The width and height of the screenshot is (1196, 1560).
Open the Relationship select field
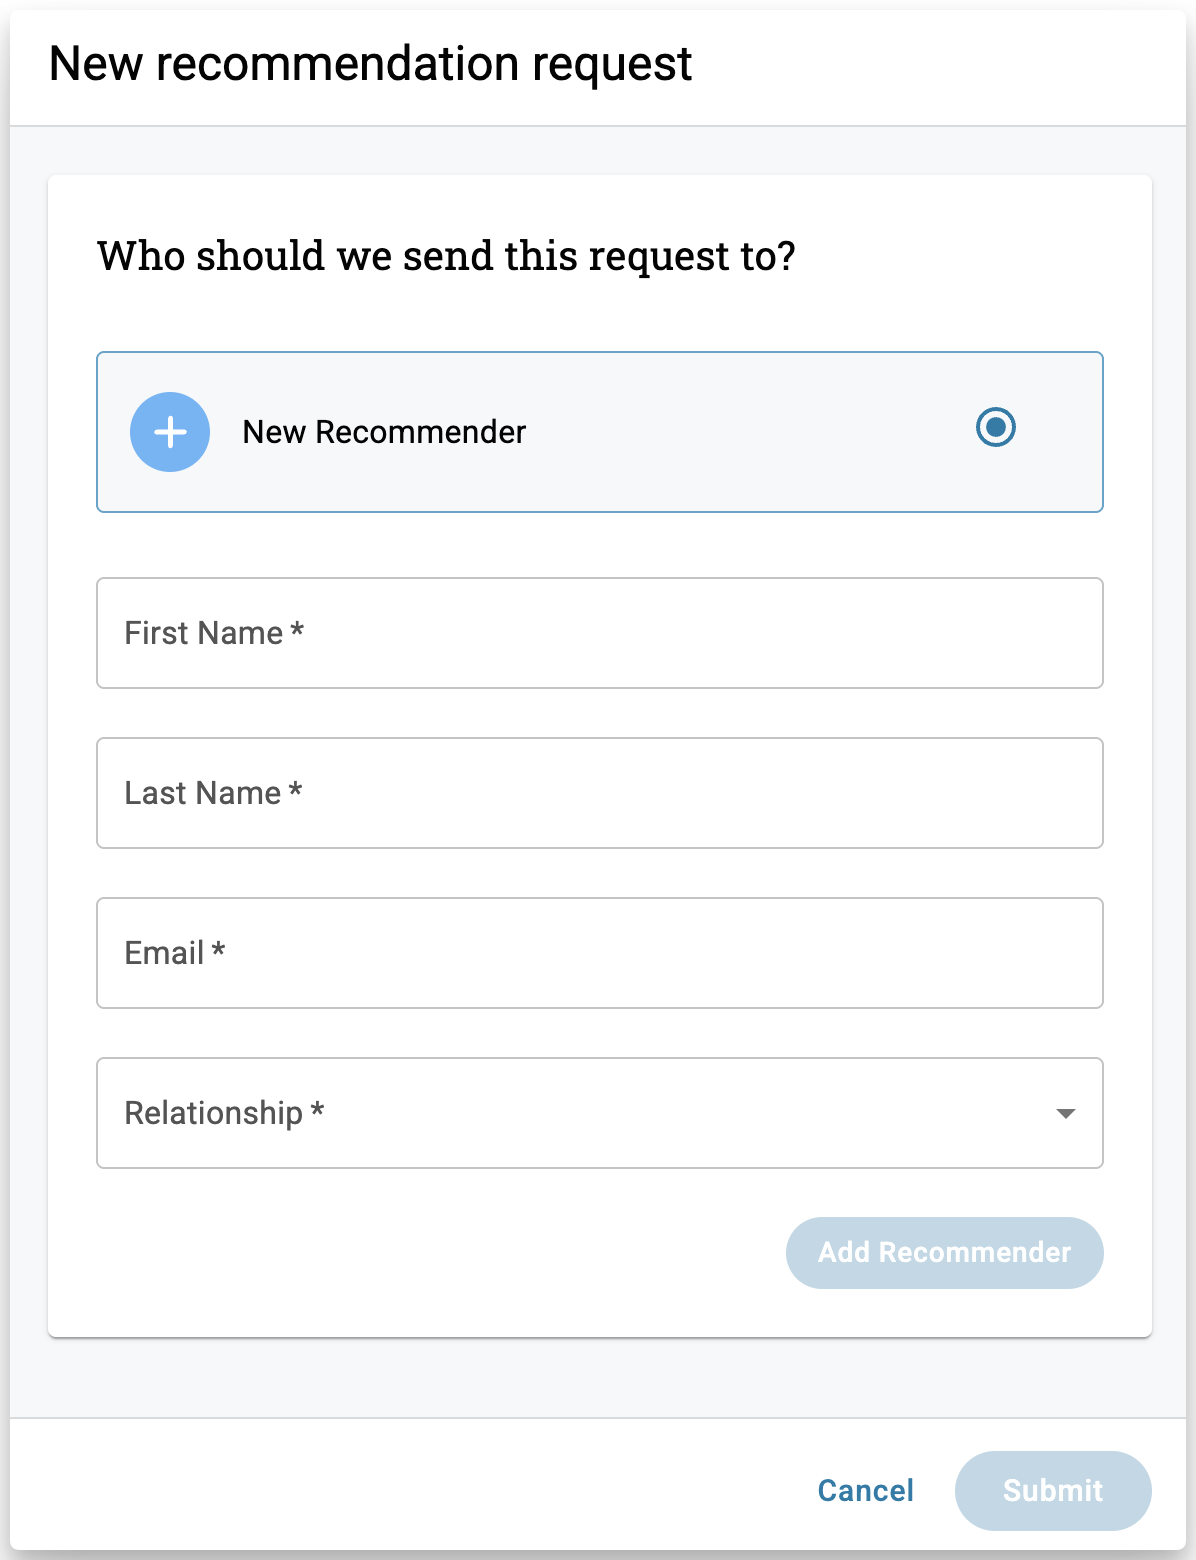click(x=600, y=1113)
